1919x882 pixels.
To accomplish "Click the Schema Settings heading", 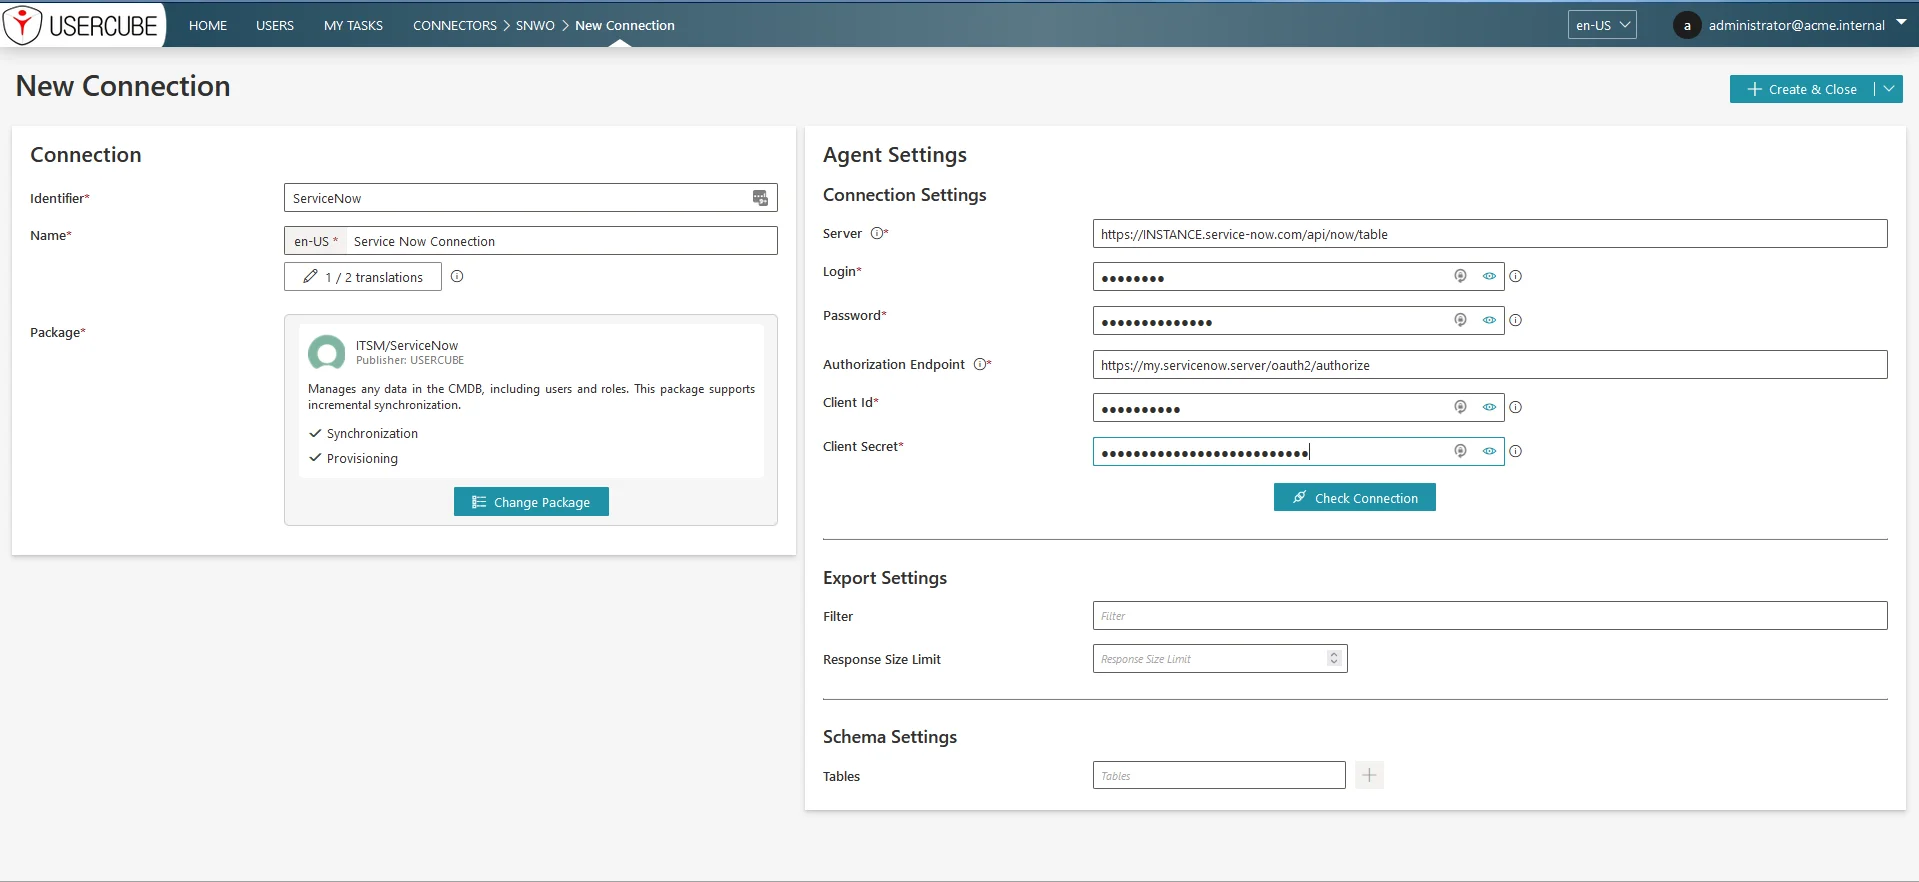I will pos(890,737).
